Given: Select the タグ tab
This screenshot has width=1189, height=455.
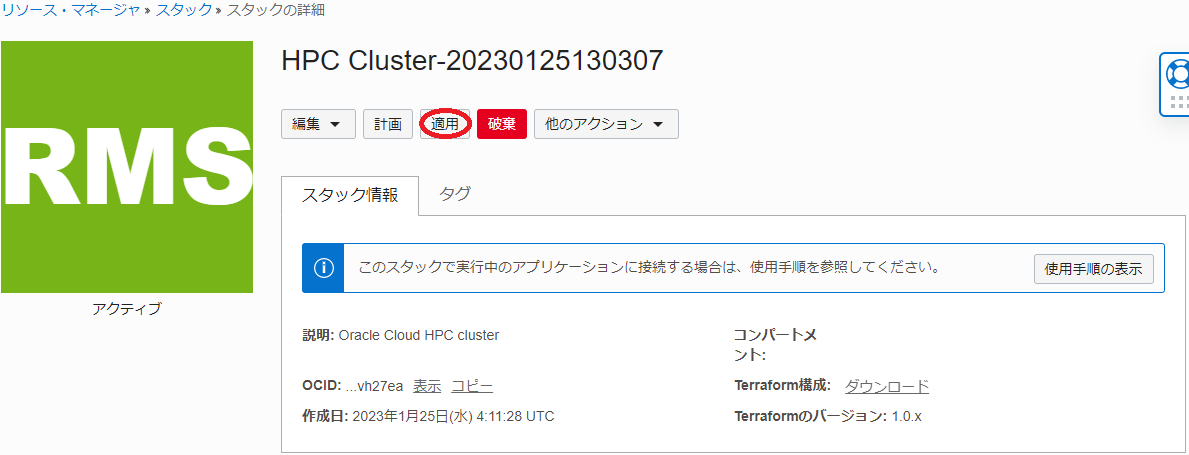Looking at the screenshot, I should coord(455,194).
